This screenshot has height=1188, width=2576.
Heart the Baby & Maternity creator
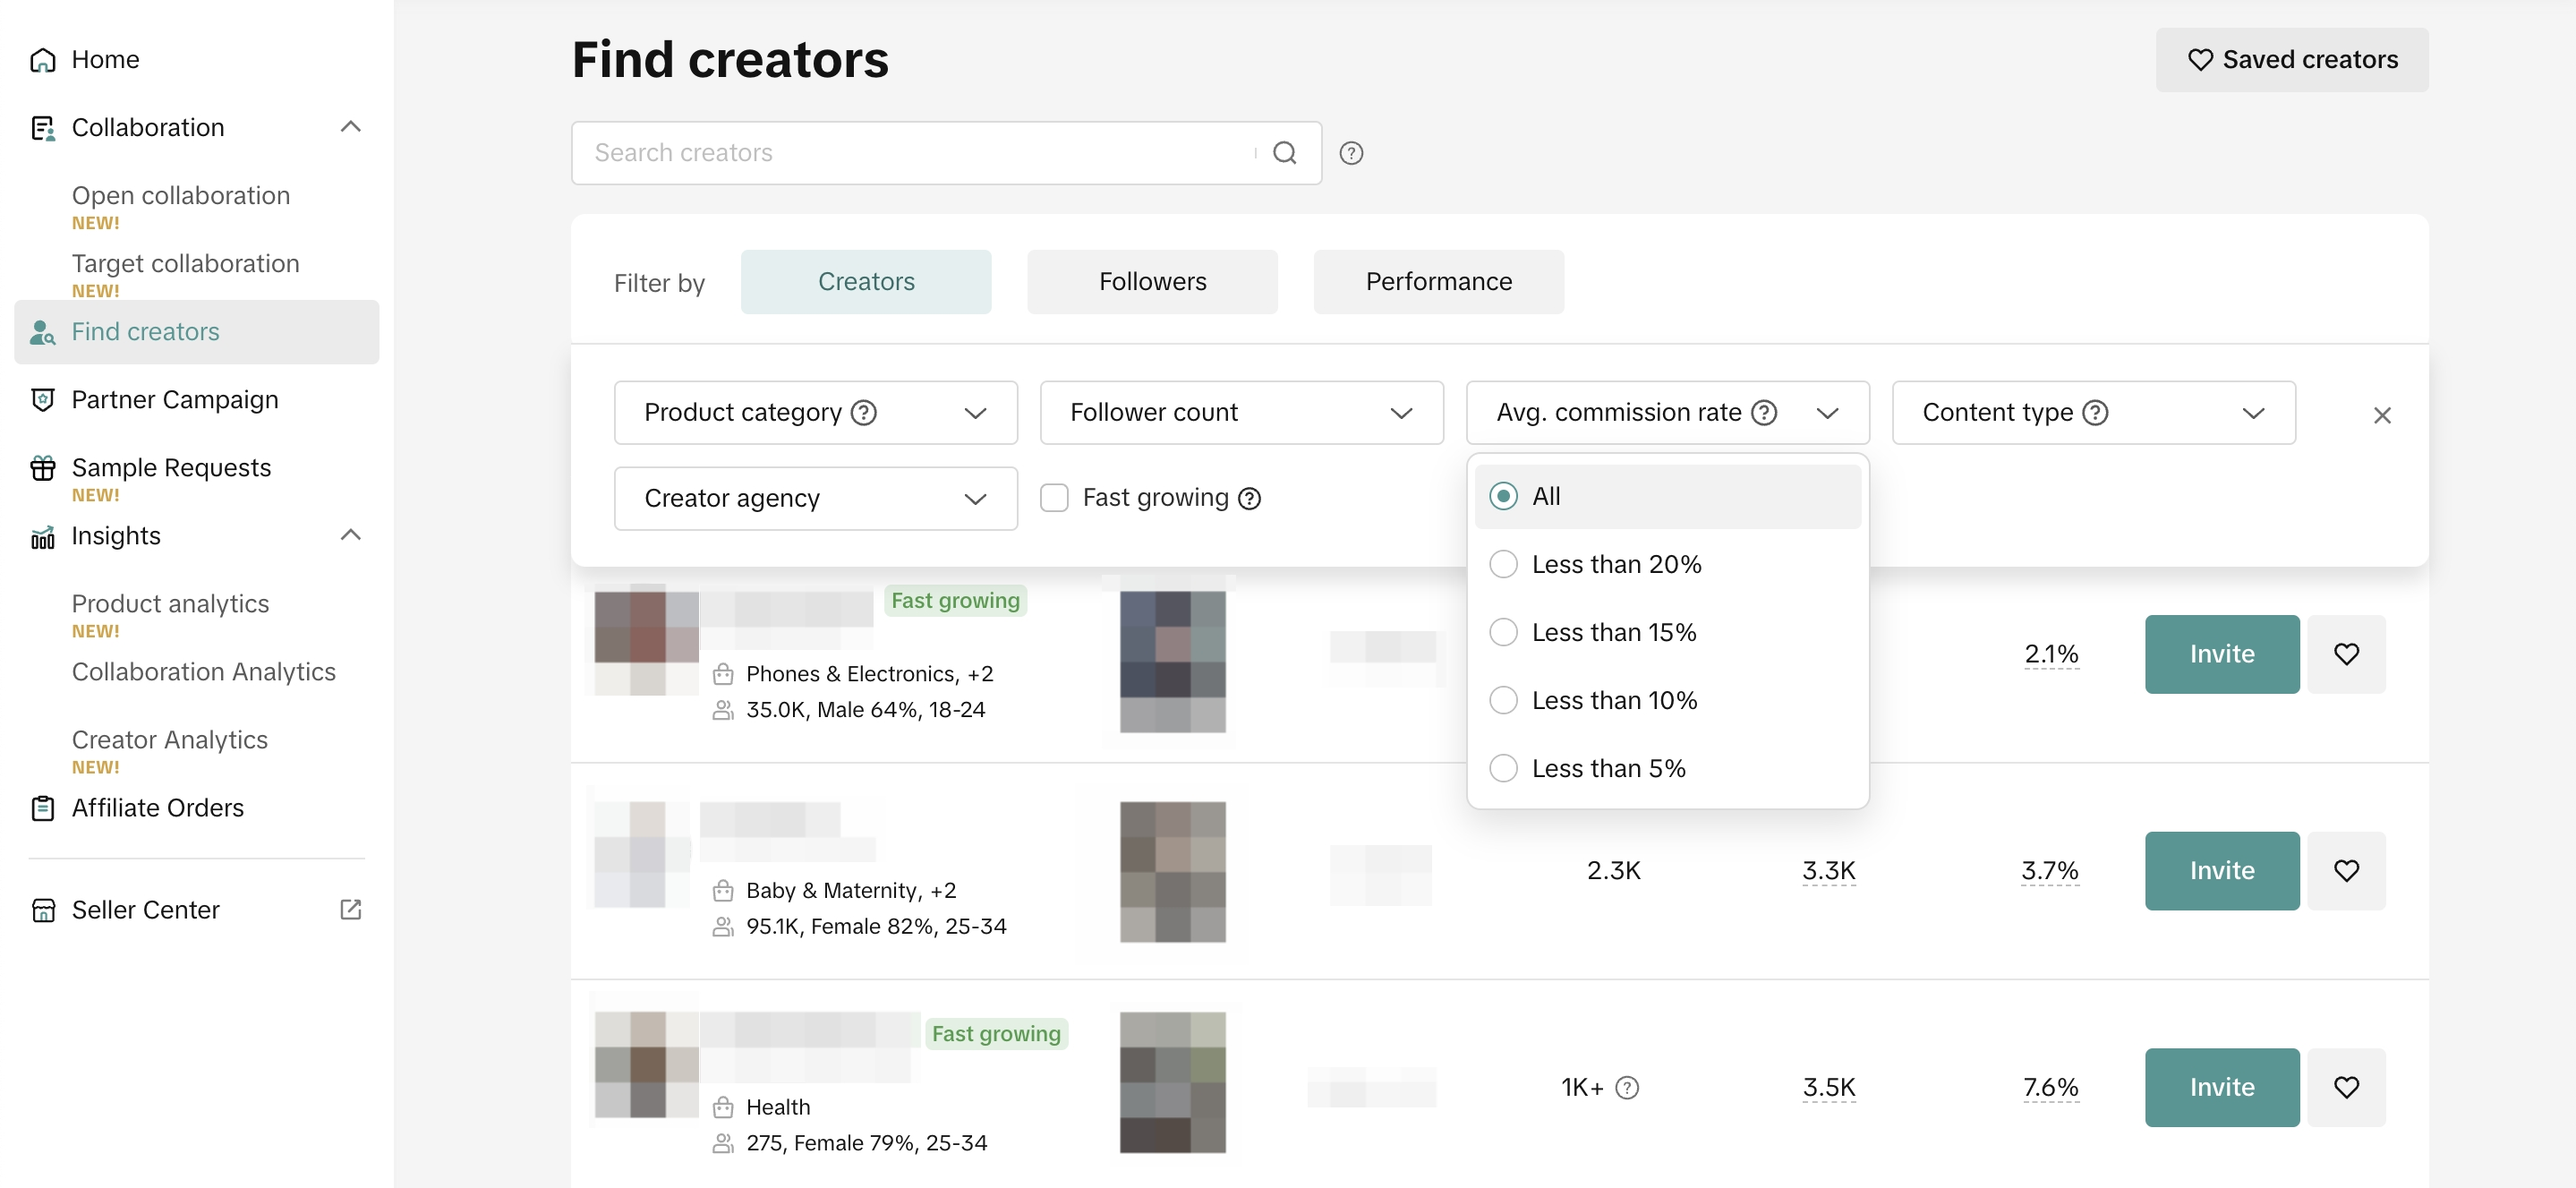2345,870
